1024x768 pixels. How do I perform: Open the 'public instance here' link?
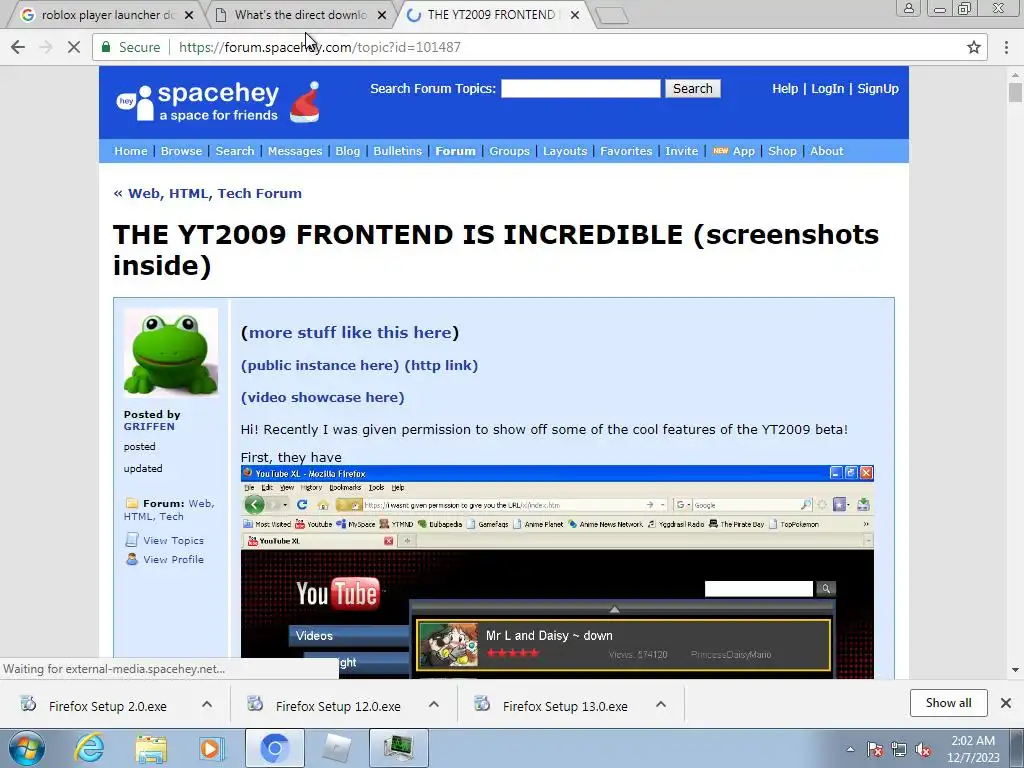320,365
